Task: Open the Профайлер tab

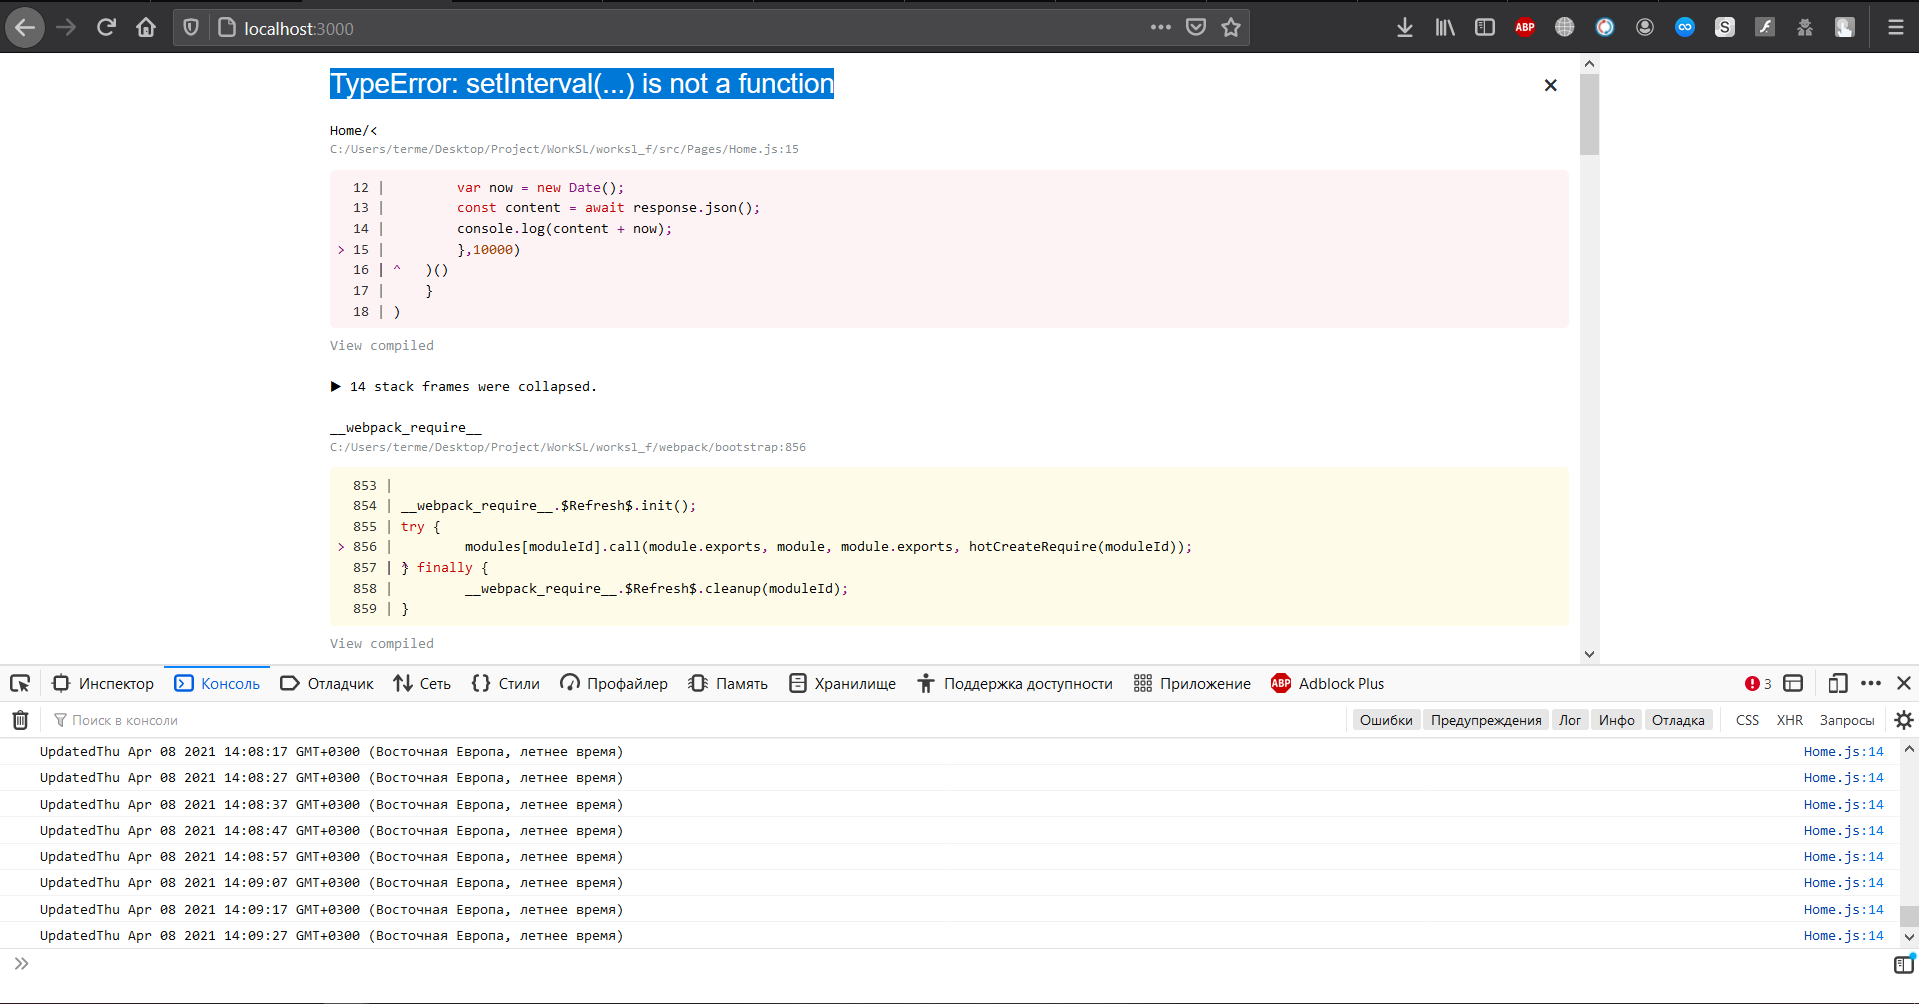Action: tap(614, 684)
